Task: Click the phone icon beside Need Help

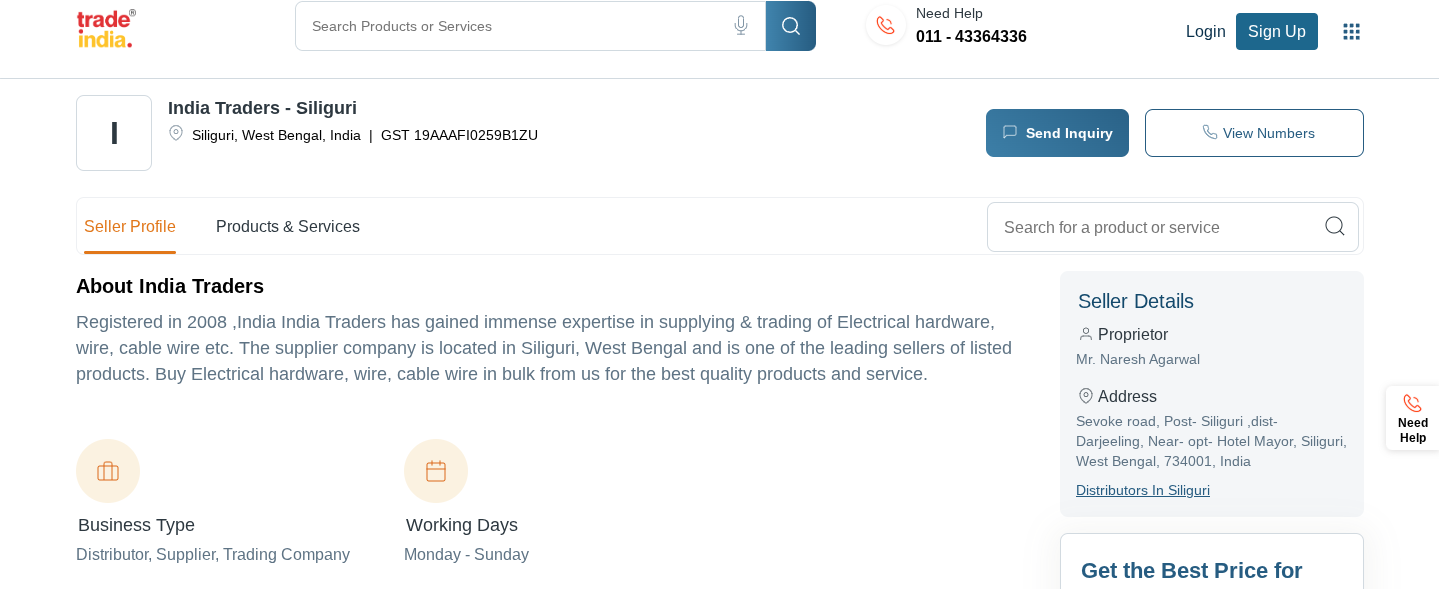Action: click(x=885, y=26)
